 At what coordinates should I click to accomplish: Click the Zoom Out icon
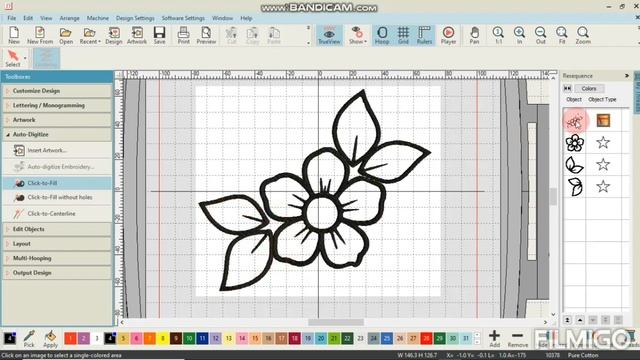[540, 35]
